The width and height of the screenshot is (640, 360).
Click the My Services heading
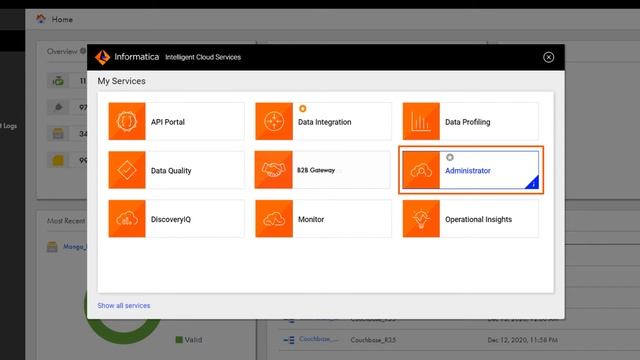[122, 81]
